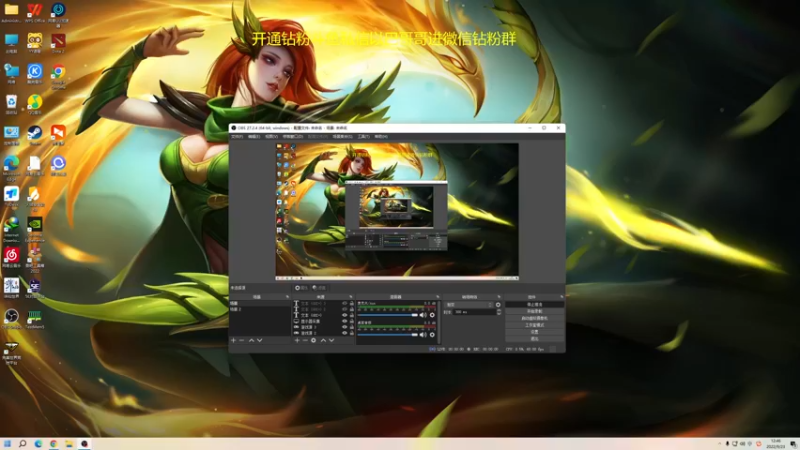This screenshot has height=450, width=800.
Task: Open 桌面音频 audio settings gear
Action: pyautogui.click(x=432, y=335)
